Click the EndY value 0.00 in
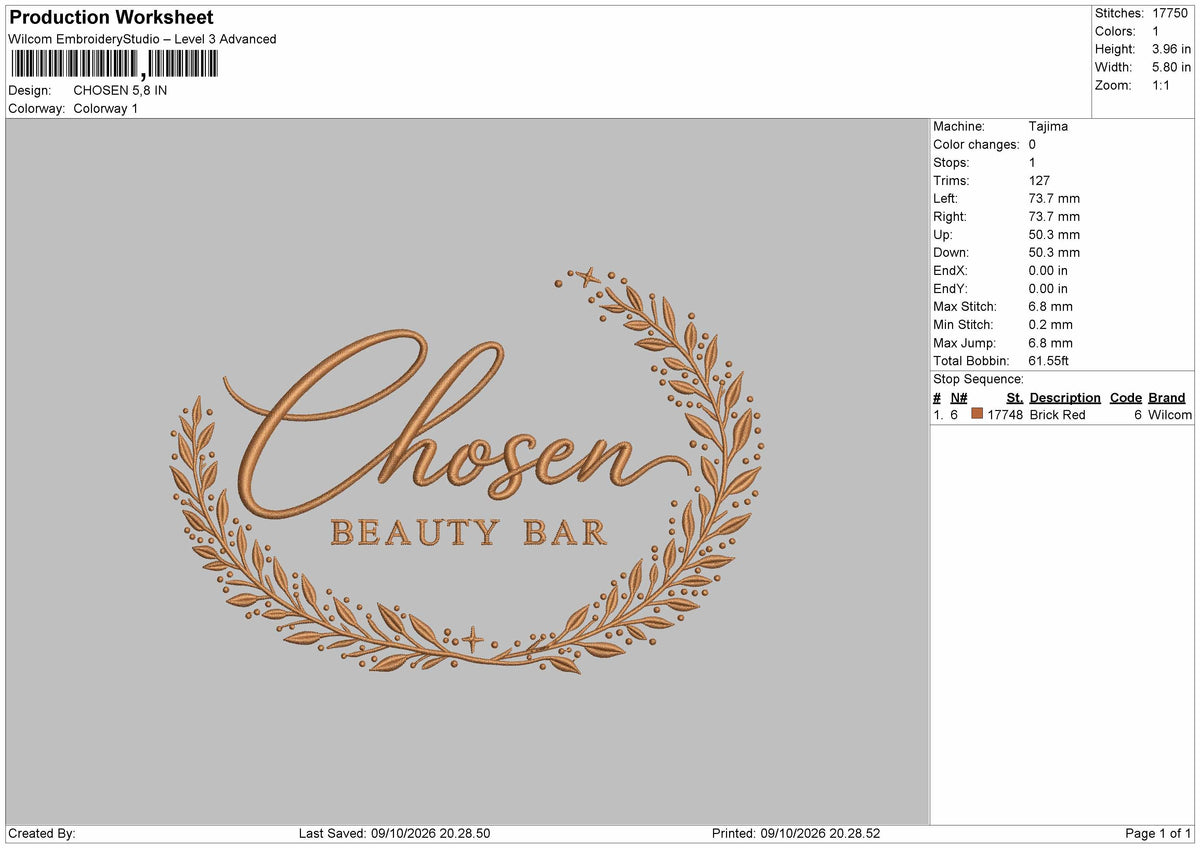 [x=1048, y=288]
